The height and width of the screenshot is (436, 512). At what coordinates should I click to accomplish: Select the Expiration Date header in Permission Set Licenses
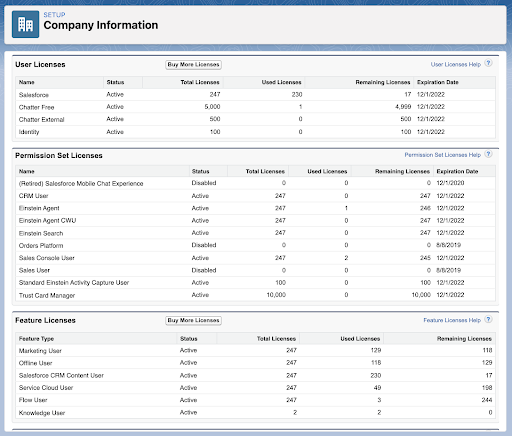click(x=457, y=171)
